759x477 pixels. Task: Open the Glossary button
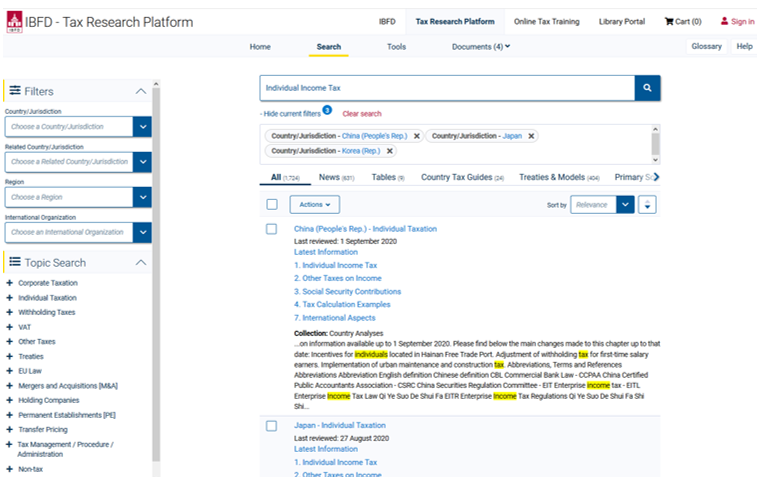coord(706,46)
